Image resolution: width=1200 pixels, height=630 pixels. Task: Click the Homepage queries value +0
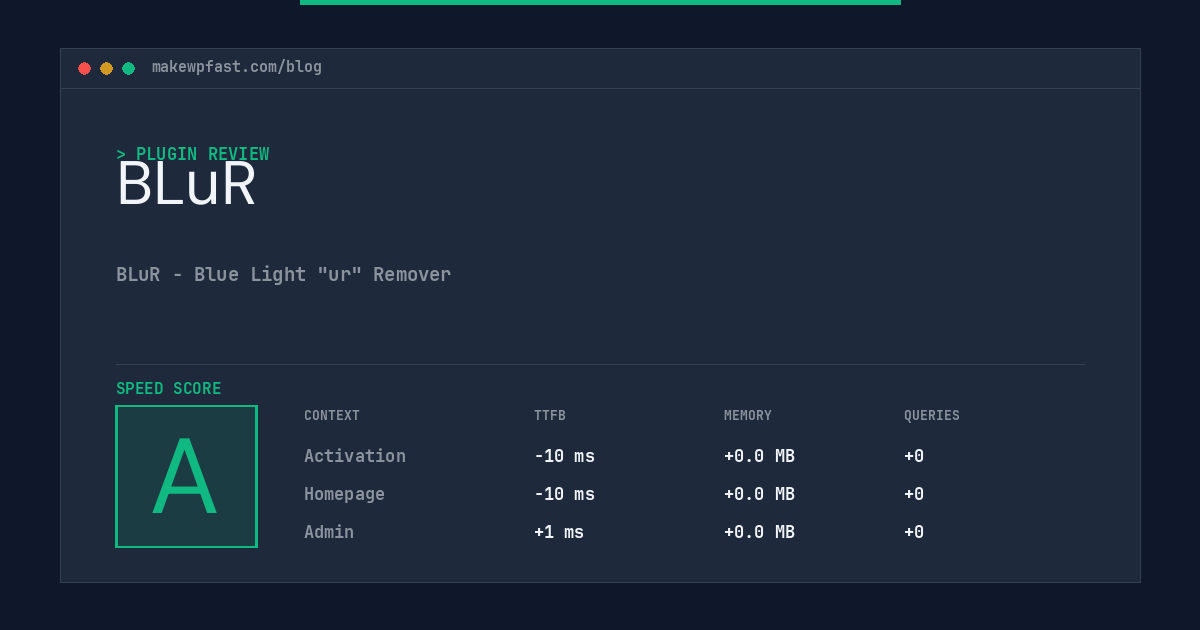coord(914,494)
